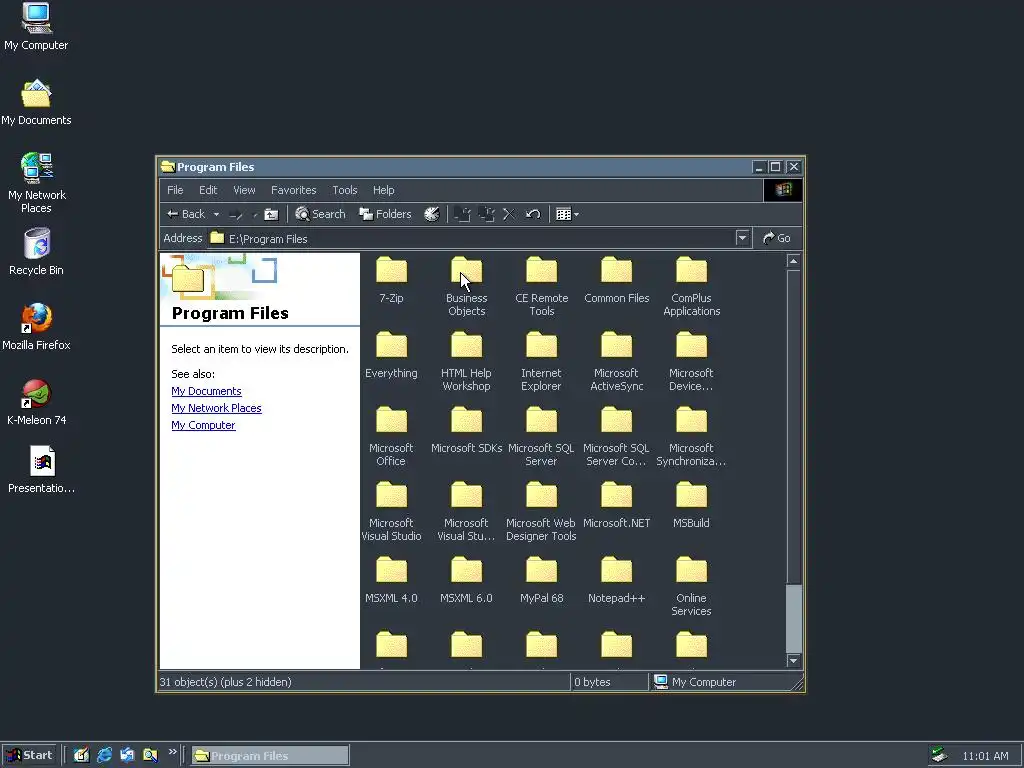Select the Microsoft Office folder
The image size is (1024, 768).
(x=391, y=436)
